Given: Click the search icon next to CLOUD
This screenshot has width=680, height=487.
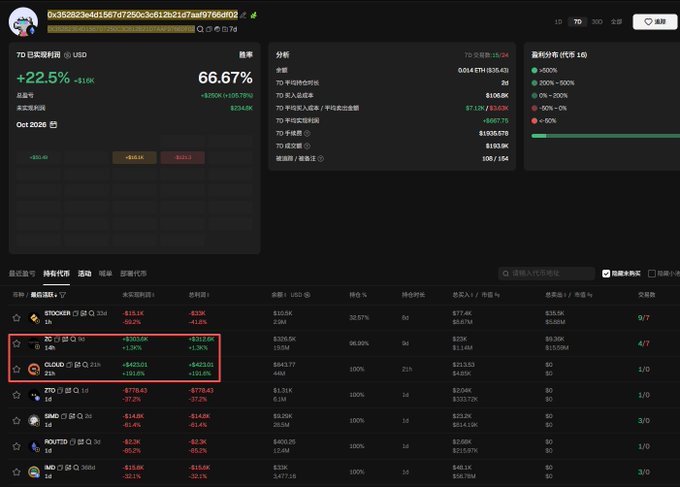Looking at the screenshot, I should click(85, 365).
